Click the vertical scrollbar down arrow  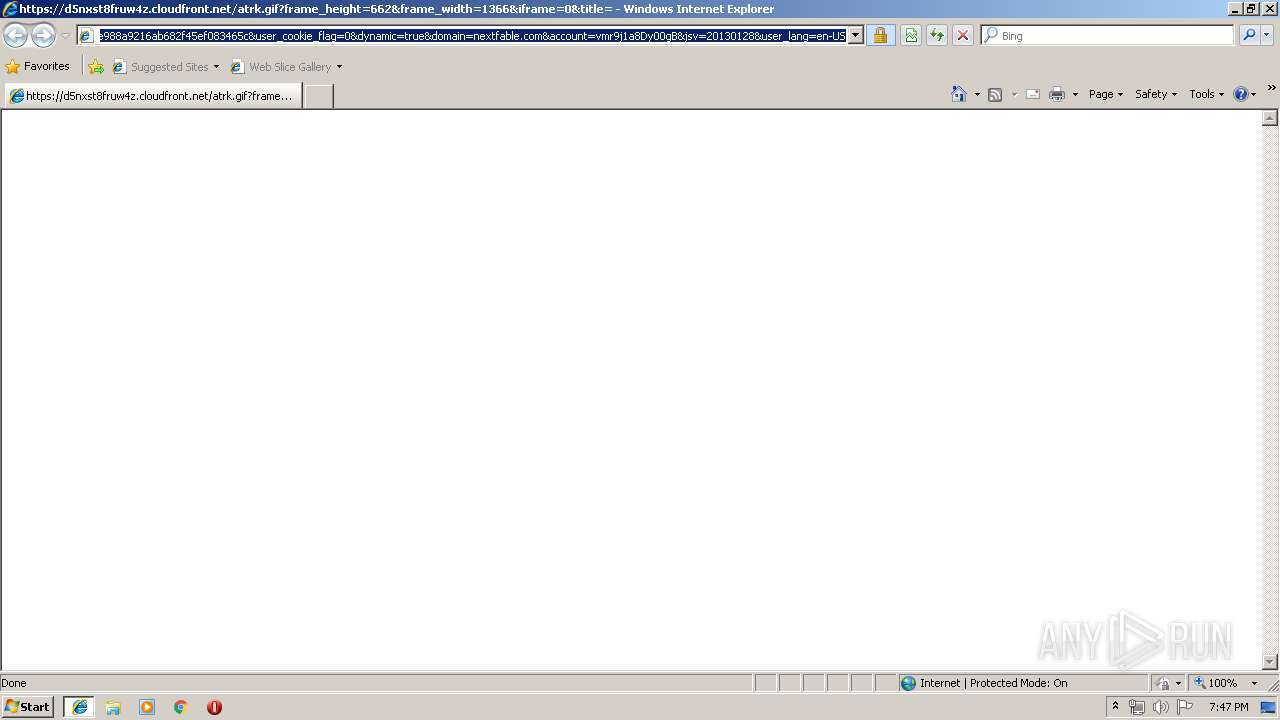click(x=1270, y=661)
